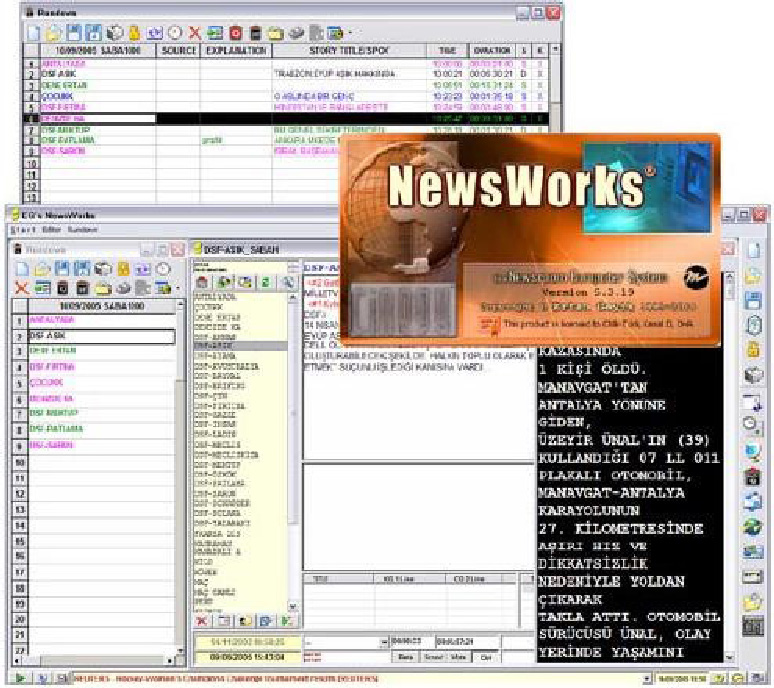This screenshot has height=688, width=774.
Task: Save rundown with first floppy icon, top window
Action: click(74, 33)
